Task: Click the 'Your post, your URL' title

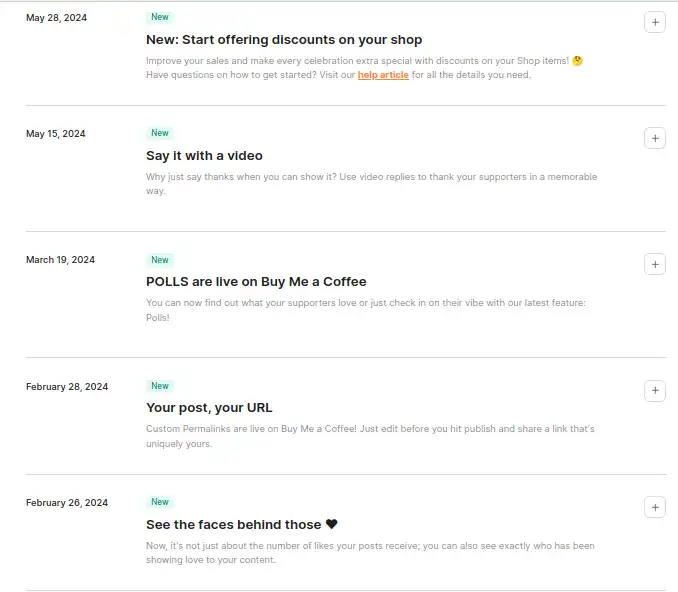Action: click(x=209, y=408)
